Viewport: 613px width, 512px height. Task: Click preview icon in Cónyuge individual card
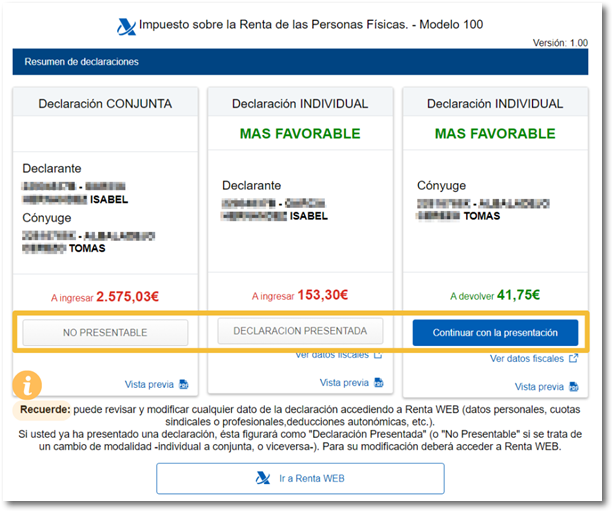[x=572, y=387]
